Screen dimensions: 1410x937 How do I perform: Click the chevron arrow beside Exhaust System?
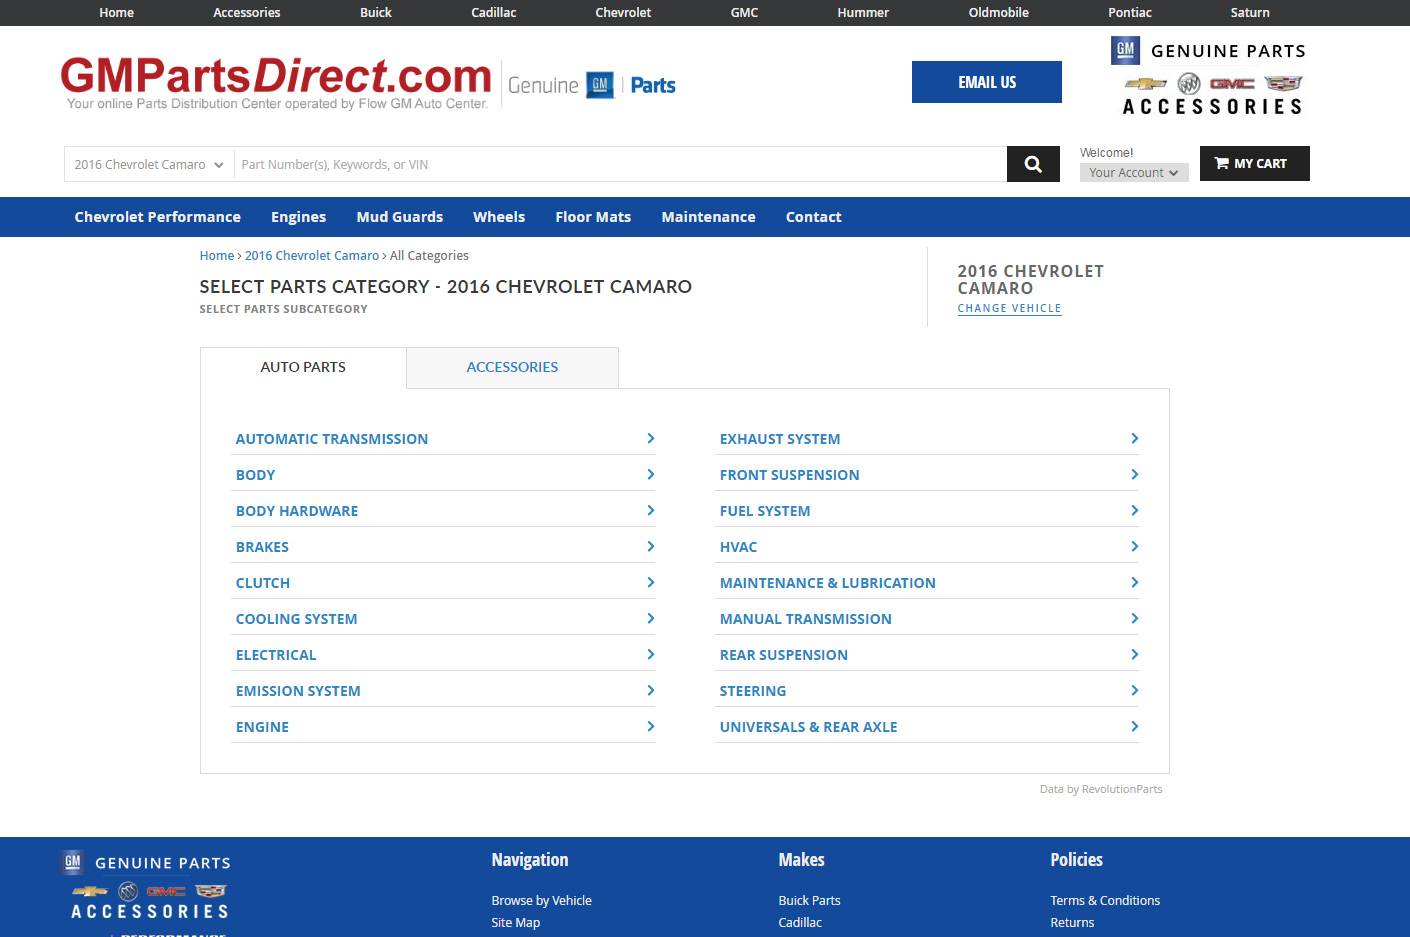pos(1134,438)
